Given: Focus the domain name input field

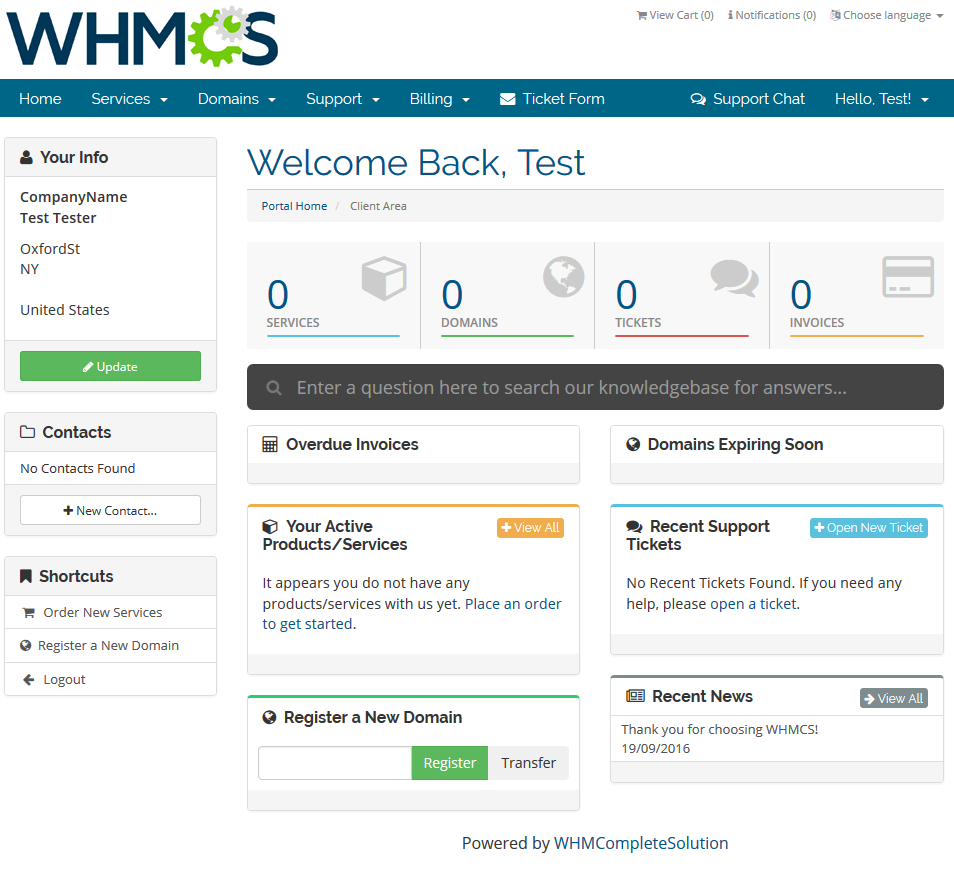Looking at the screenshot, I should 335,763.
